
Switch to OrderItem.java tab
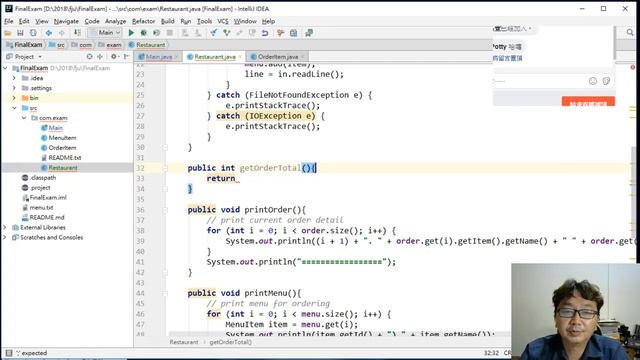[x=278, y=57]
